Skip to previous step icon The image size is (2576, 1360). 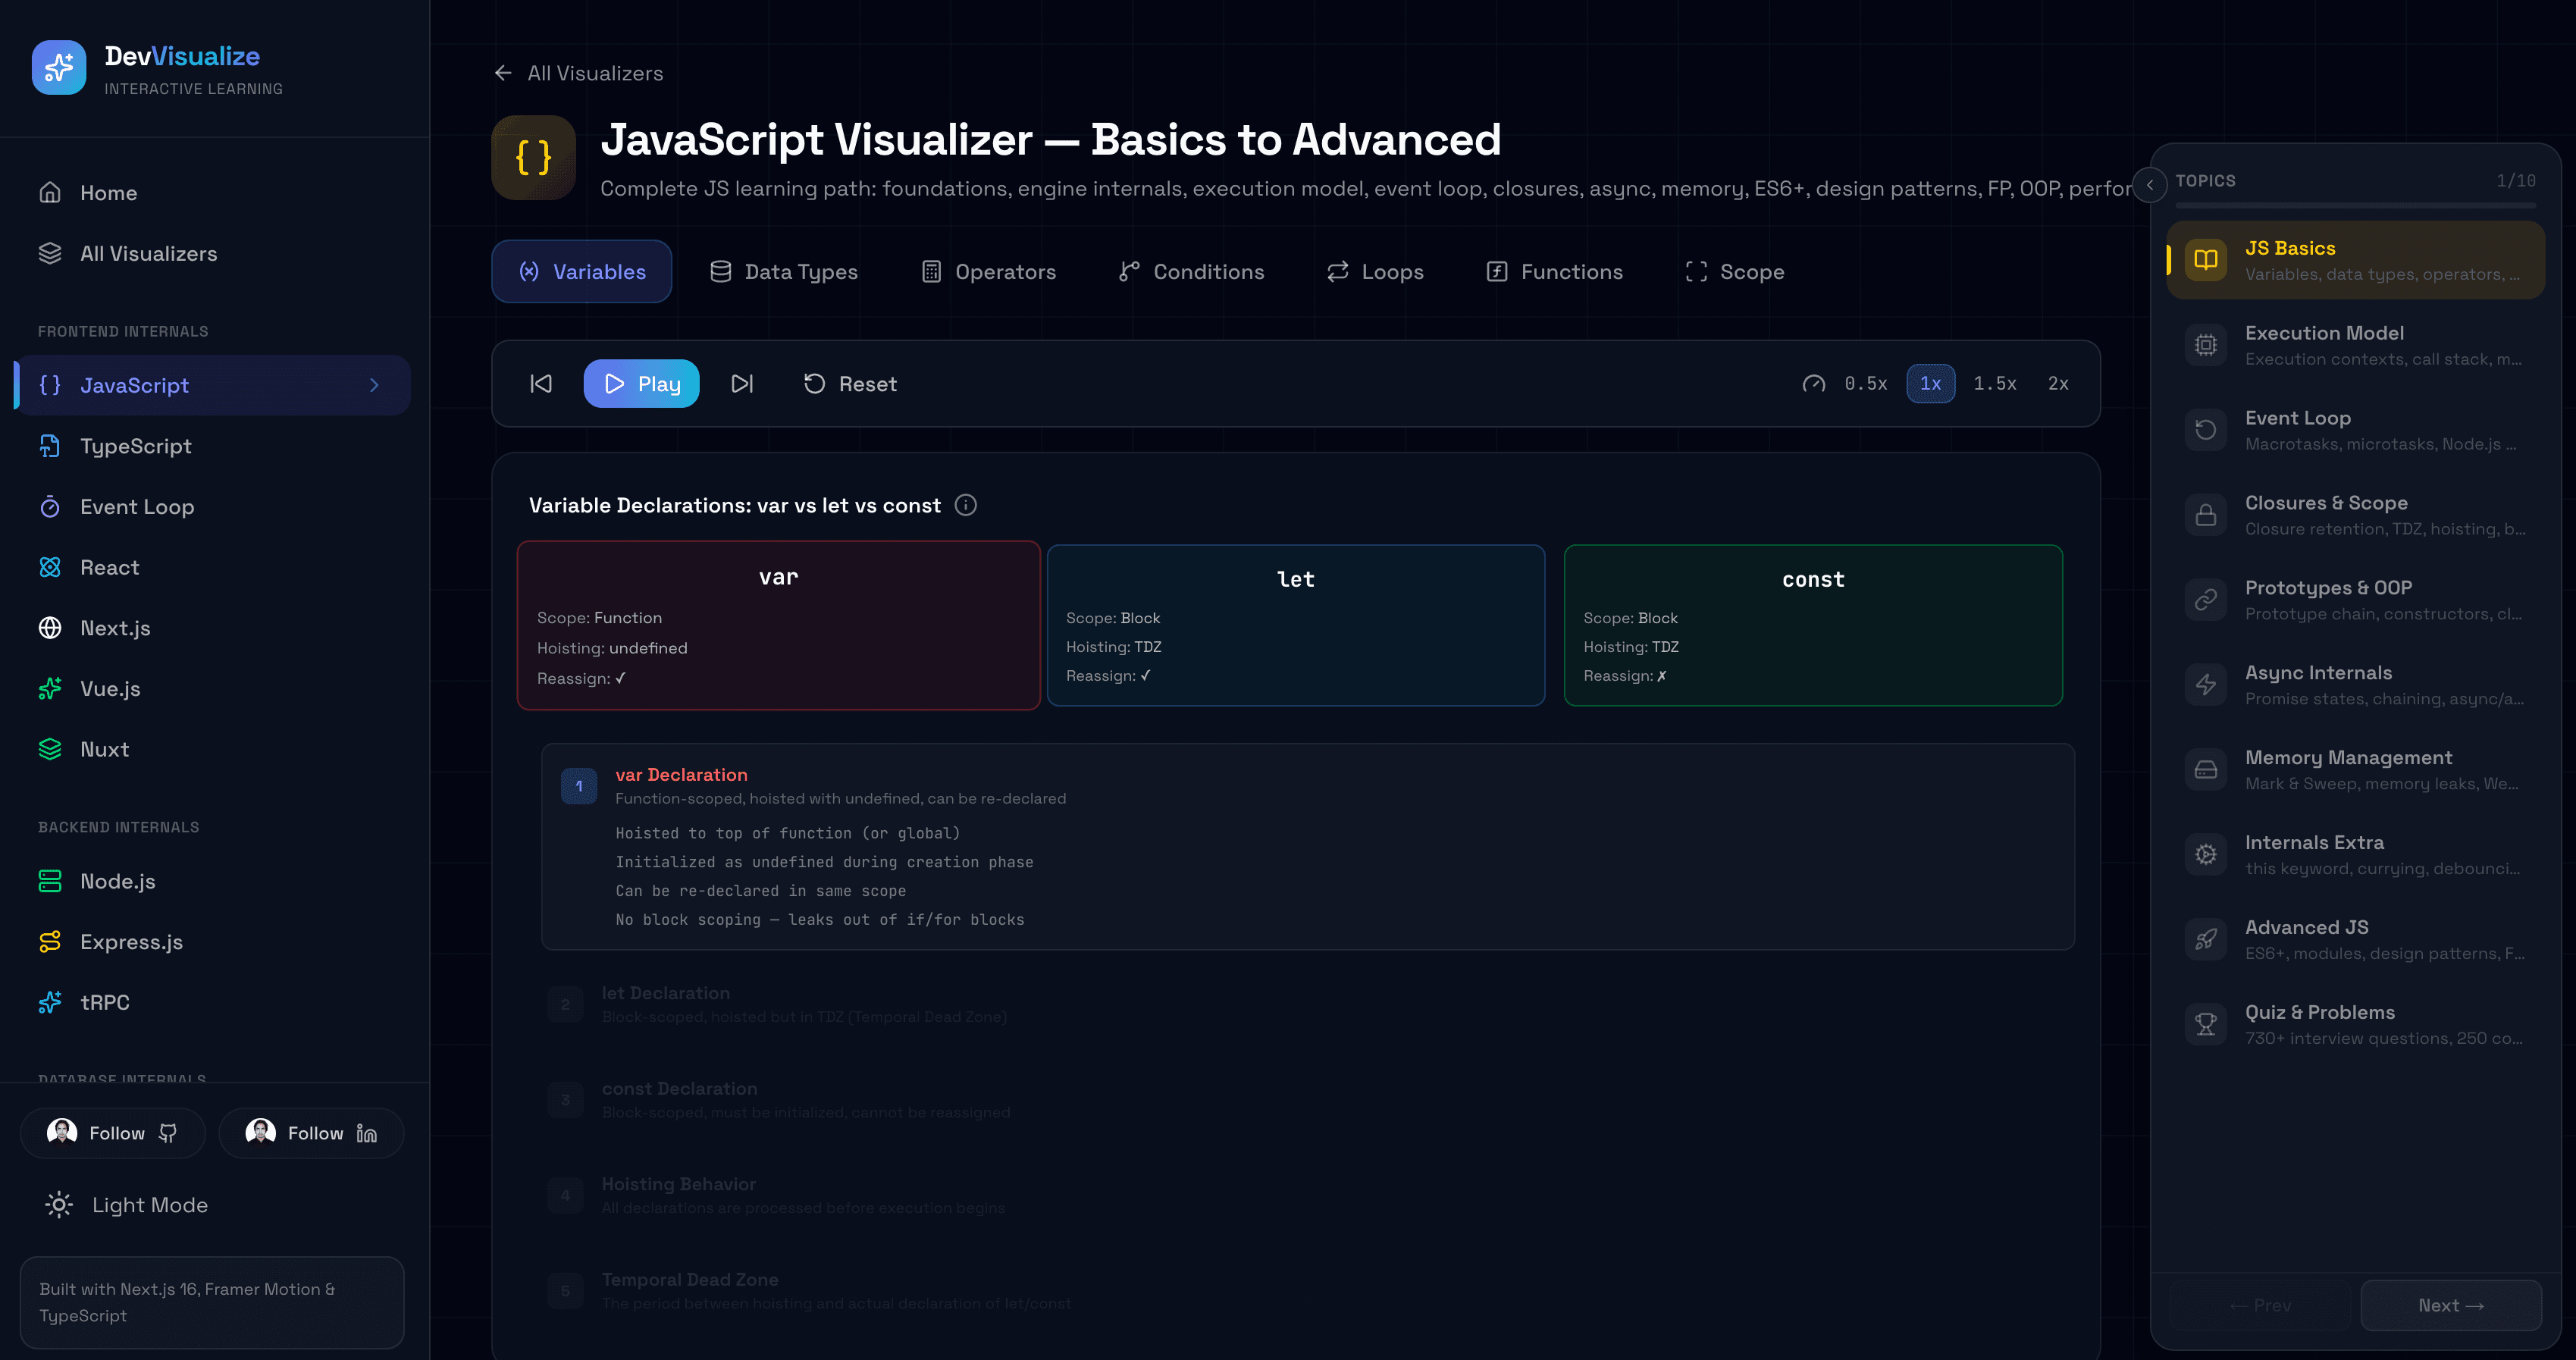(x=541, y=384)
